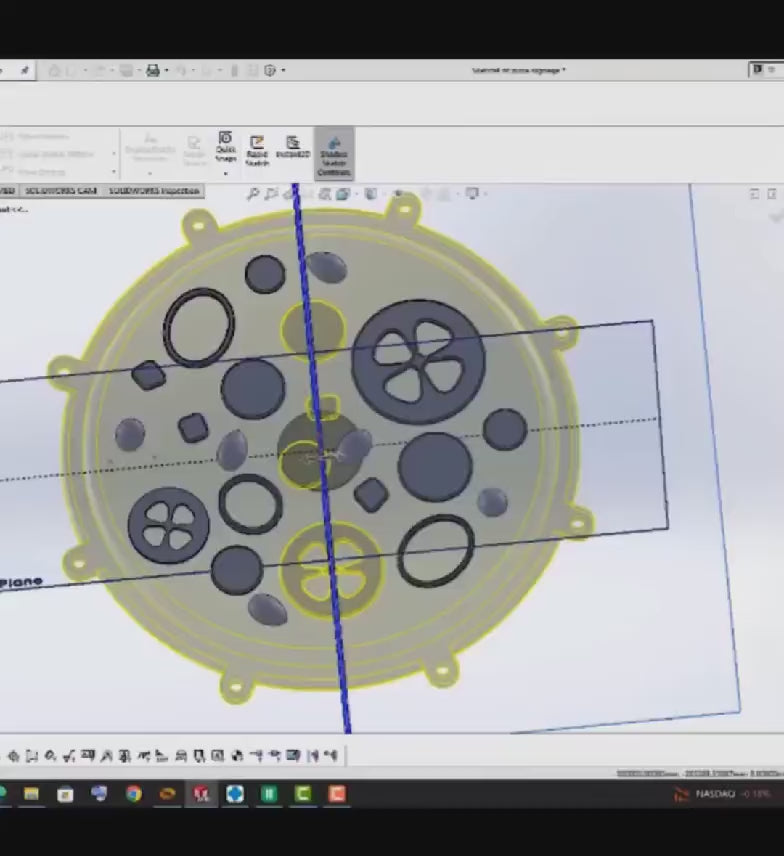Expand the Quick Snaps dropdown arrow
The height and width of the screenshot is (856, 784).
pyautogui.click(x=225, y=174)
